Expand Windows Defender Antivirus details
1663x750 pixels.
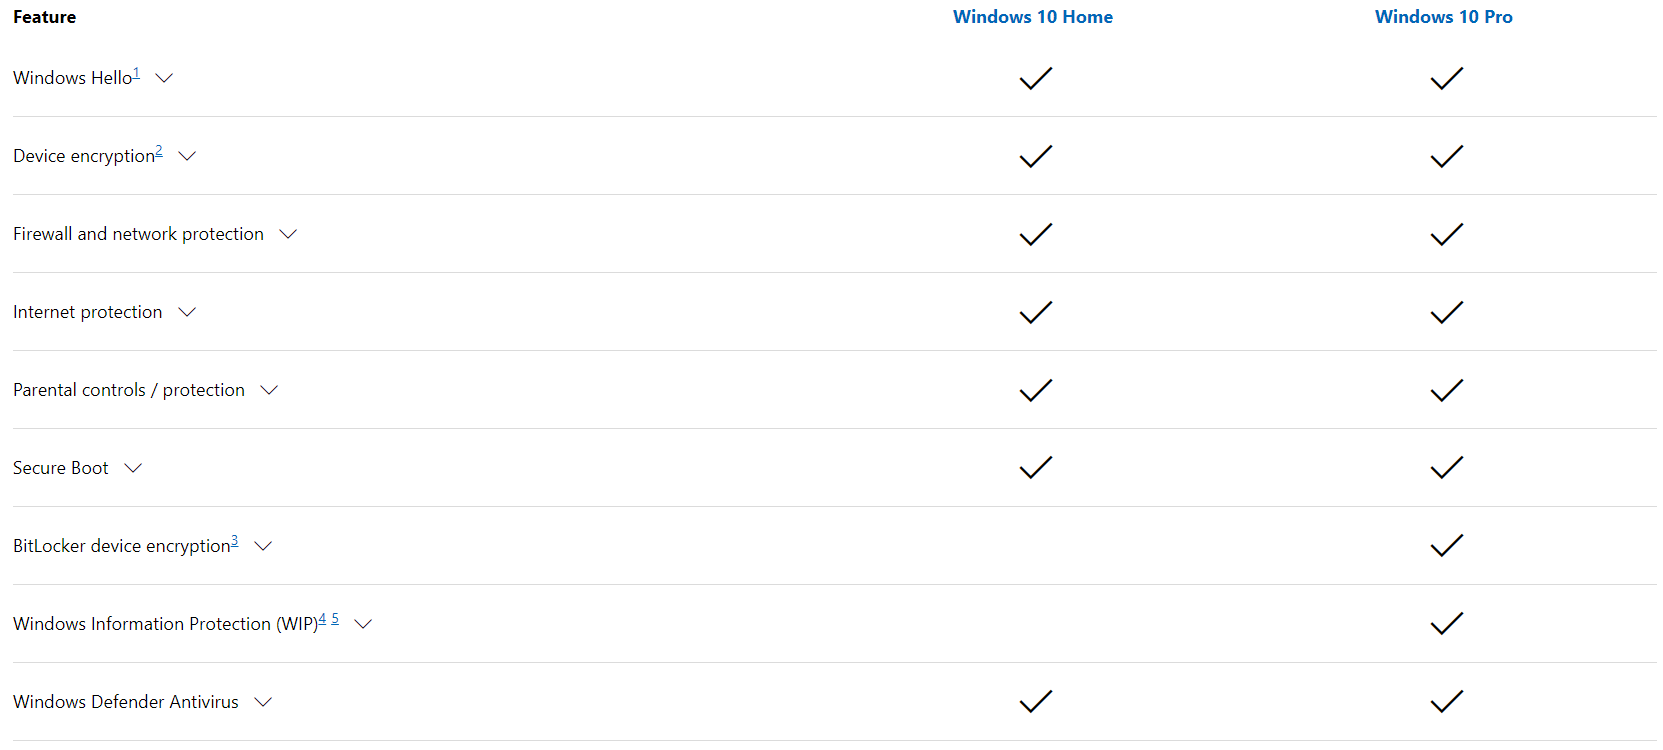pos(263,702)
